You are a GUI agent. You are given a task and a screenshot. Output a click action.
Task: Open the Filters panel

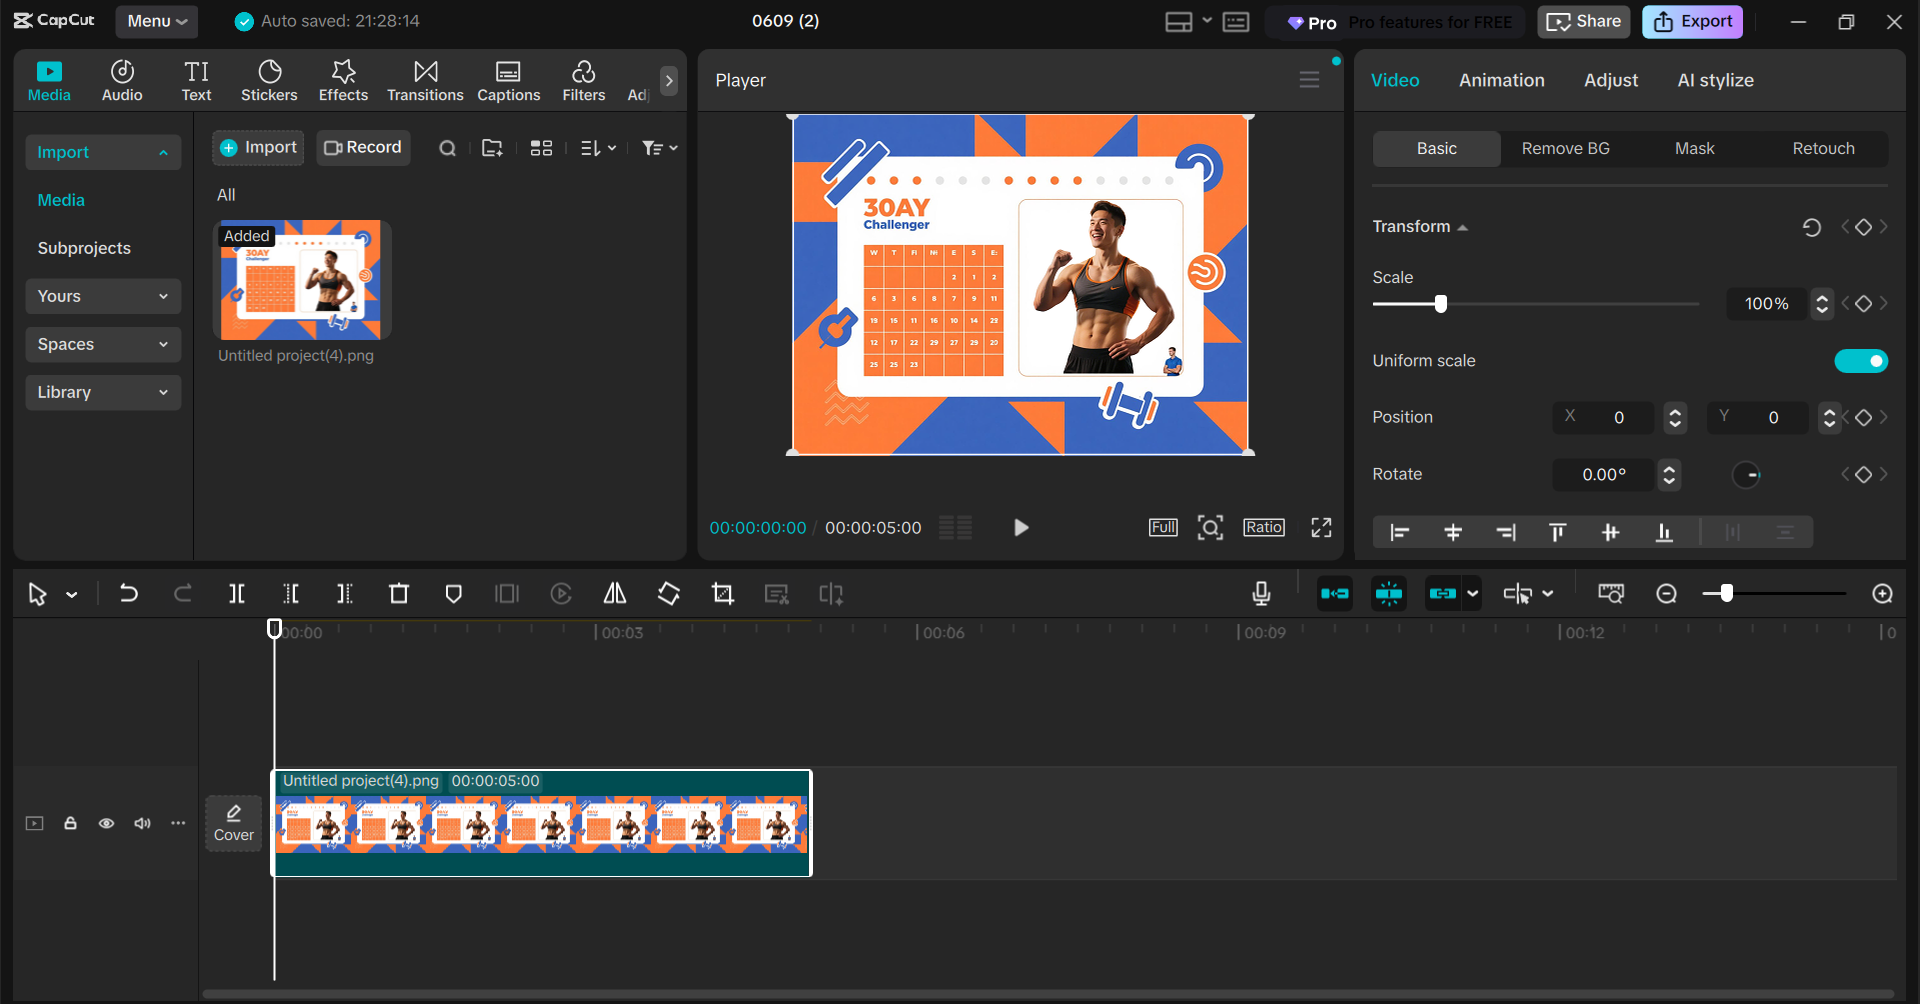click(583, 80)
